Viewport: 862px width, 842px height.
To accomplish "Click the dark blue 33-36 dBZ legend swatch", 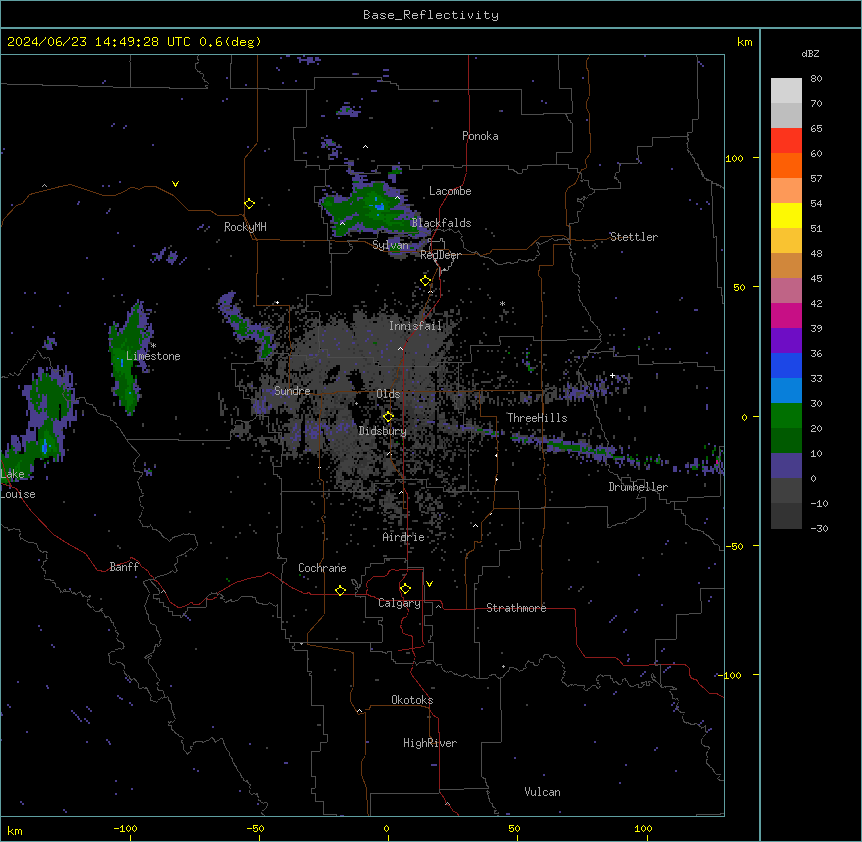I will click(786, 365).
